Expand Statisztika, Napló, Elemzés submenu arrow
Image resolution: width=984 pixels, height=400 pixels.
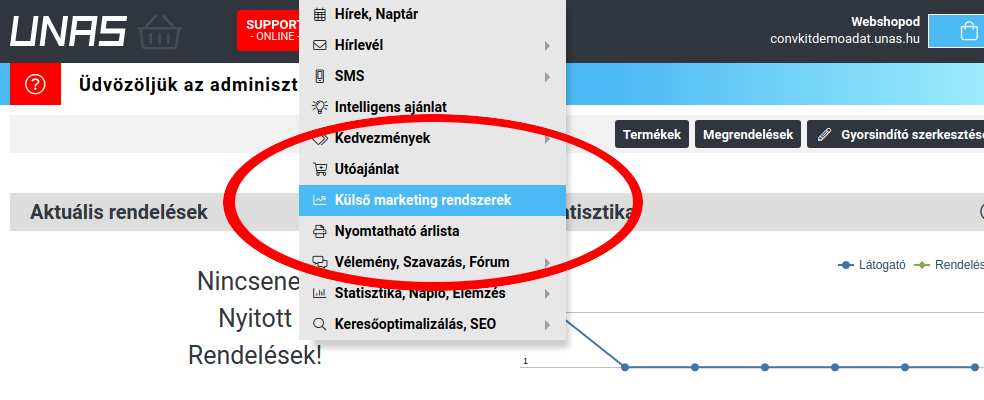[547, 293]
